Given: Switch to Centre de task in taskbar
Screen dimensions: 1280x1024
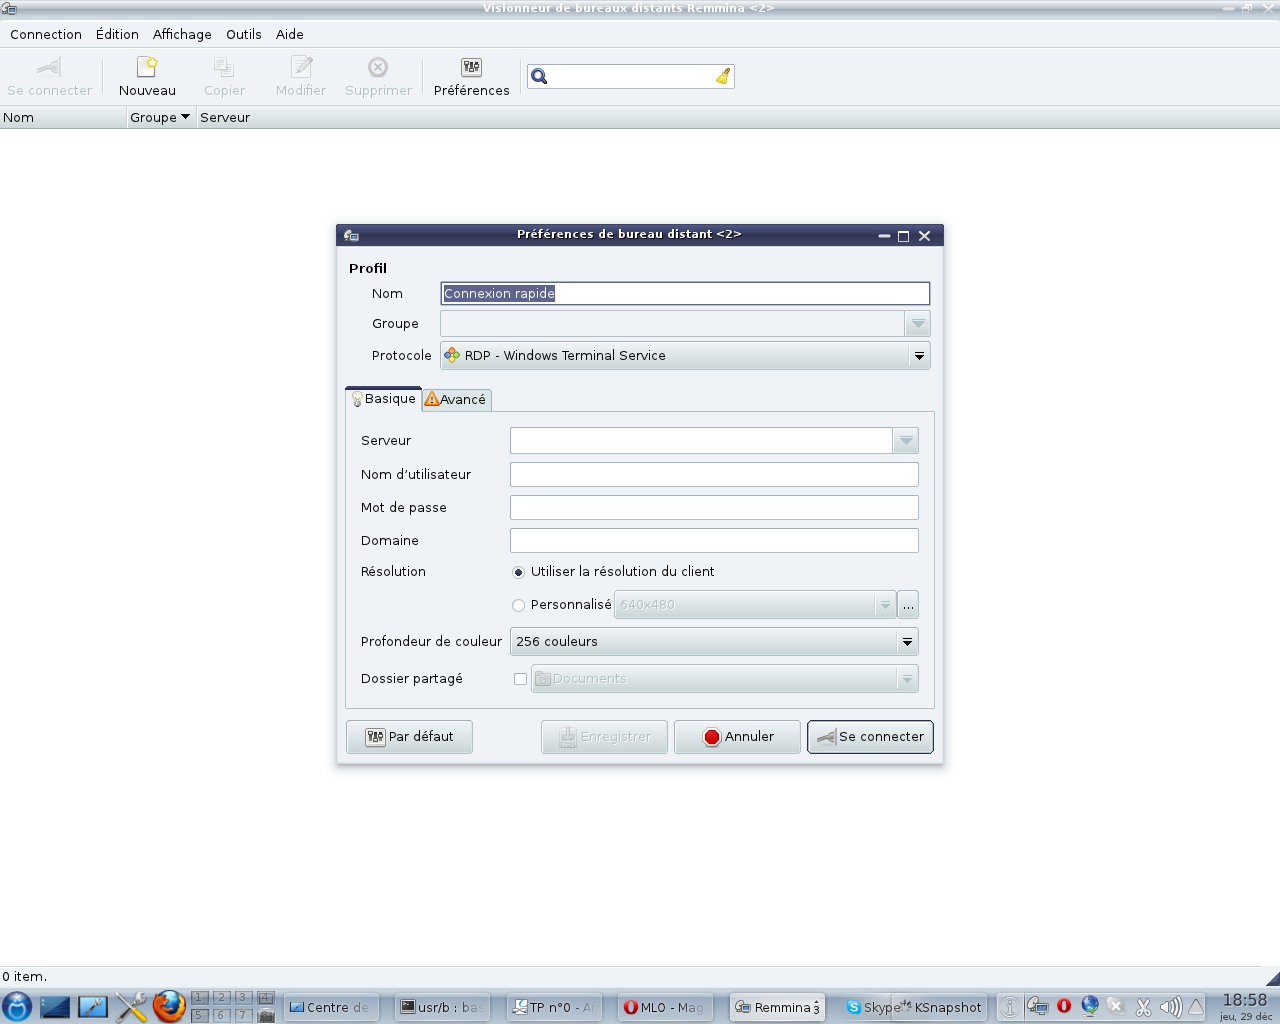Looking at the screenshot, I should coord(330,1007).
